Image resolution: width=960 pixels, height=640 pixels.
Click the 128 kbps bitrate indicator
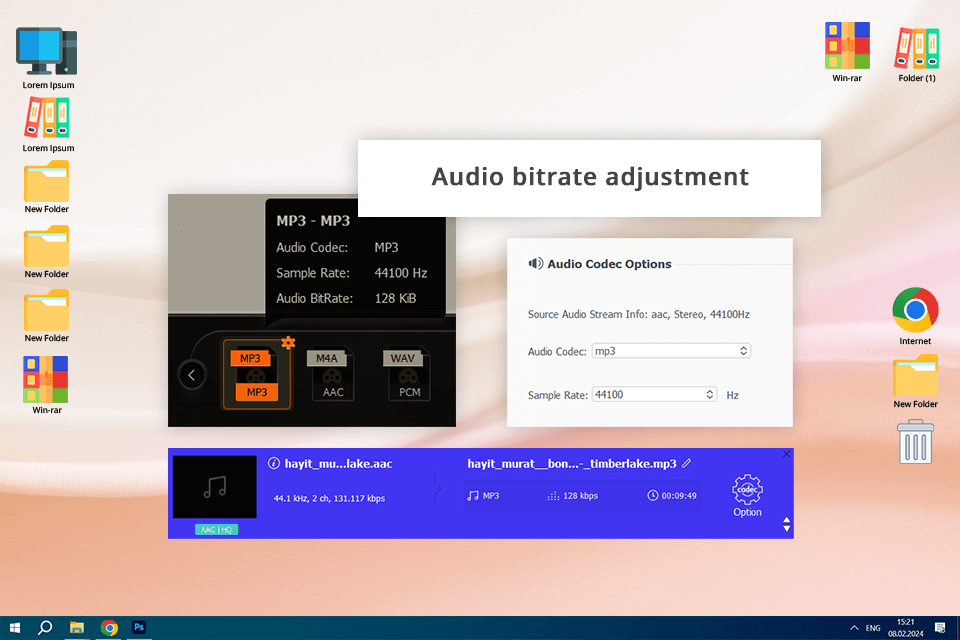coord(572,495)
